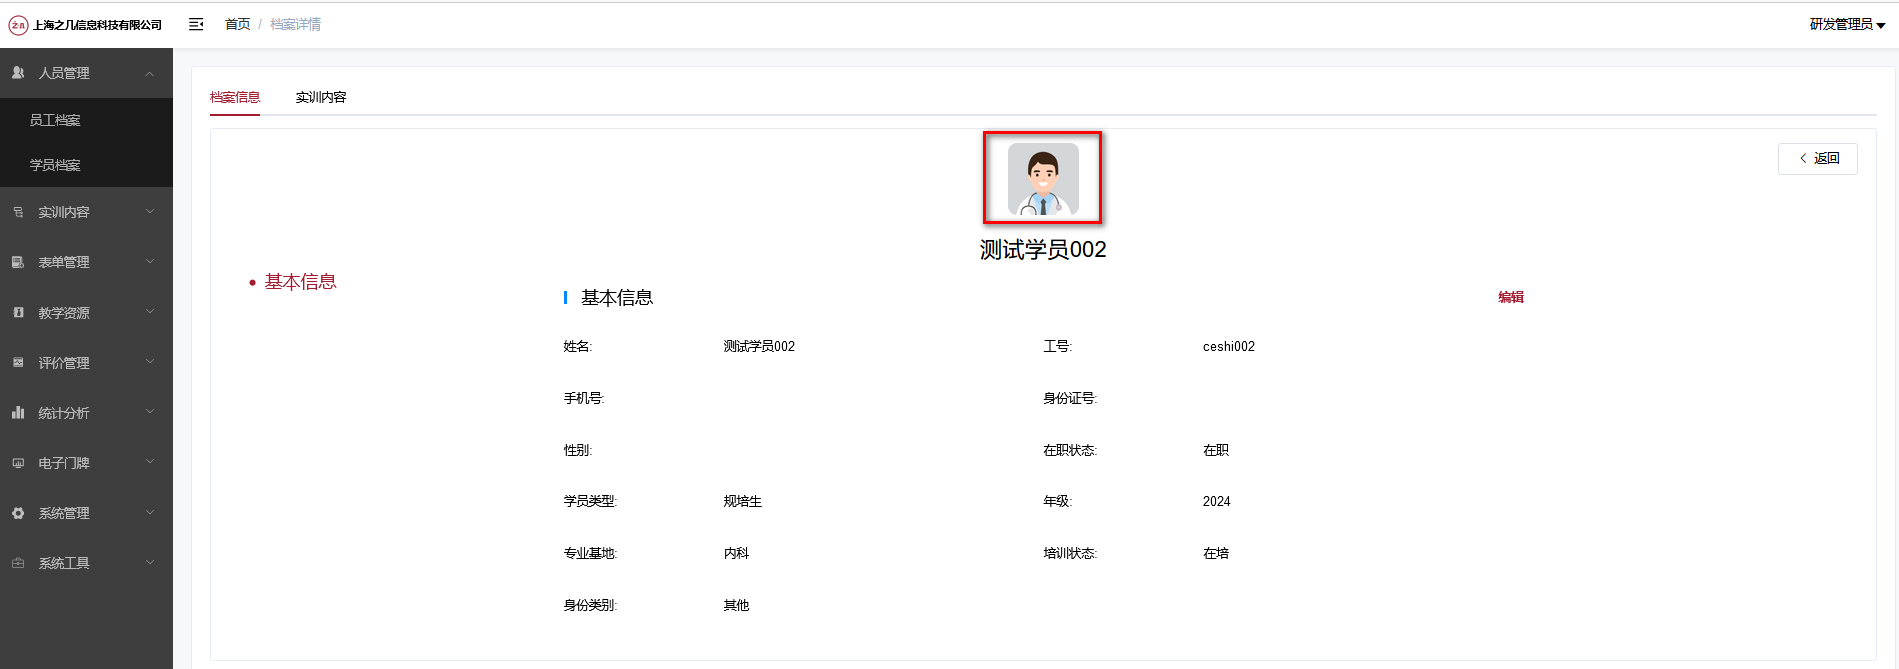Click the 工号 value ceshi002
Image resolution: width=1899 pixels, height=669 pixels.
(x=1229, y=346)
